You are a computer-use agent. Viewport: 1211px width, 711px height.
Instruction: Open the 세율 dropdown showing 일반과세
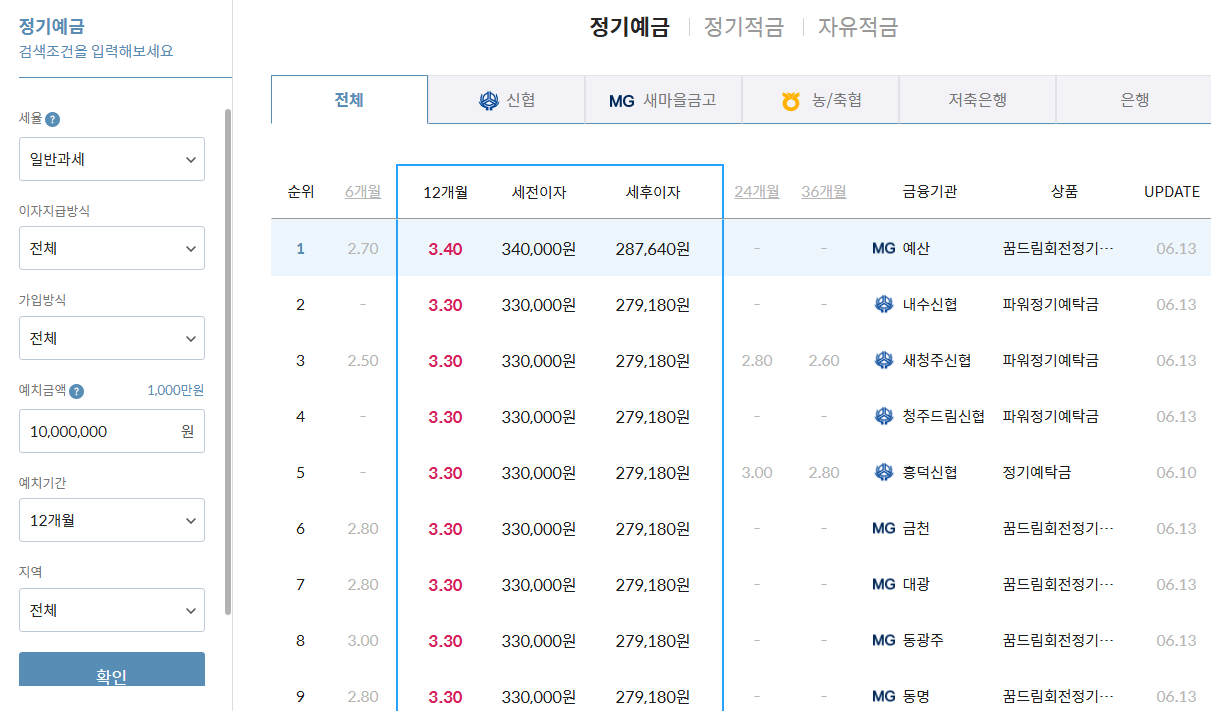(112, 159)
